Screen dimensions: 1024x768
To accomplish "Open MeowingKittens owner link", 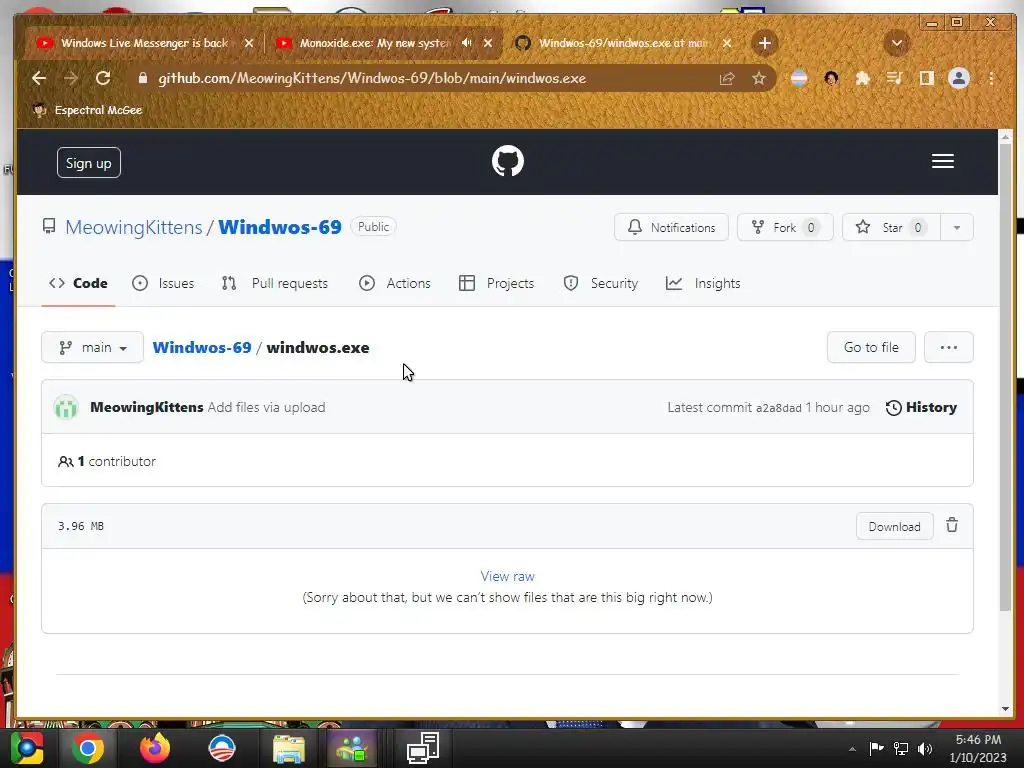I will tap(134, 227).
